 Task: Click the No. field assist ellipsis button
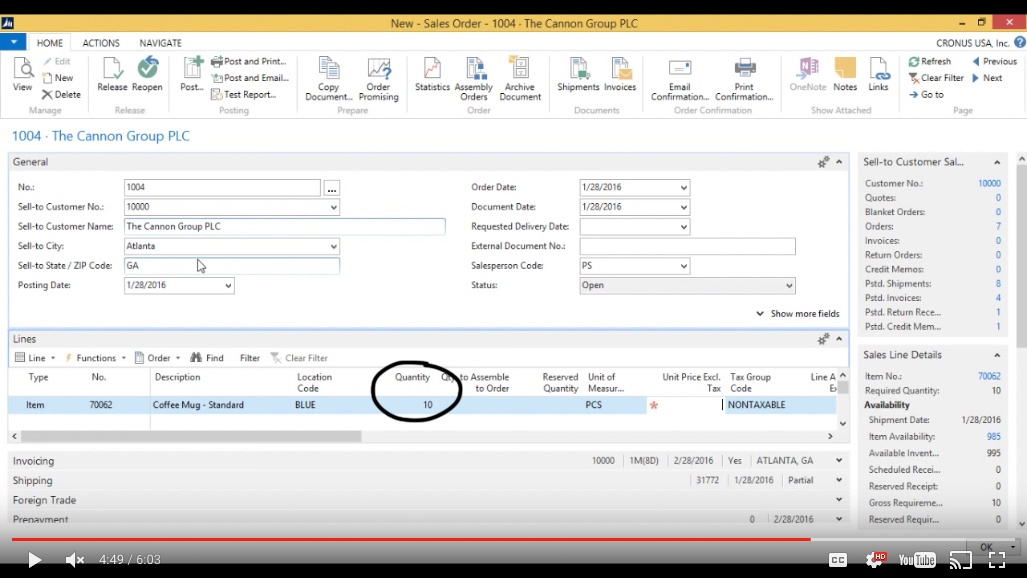[x=331, y=188]
